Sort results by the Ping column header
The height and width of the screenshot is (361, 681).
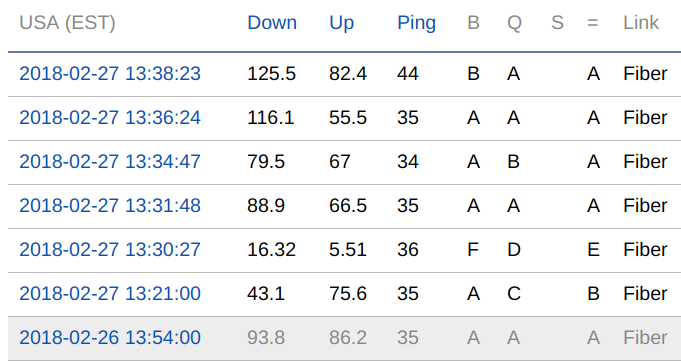coord(416,23)
